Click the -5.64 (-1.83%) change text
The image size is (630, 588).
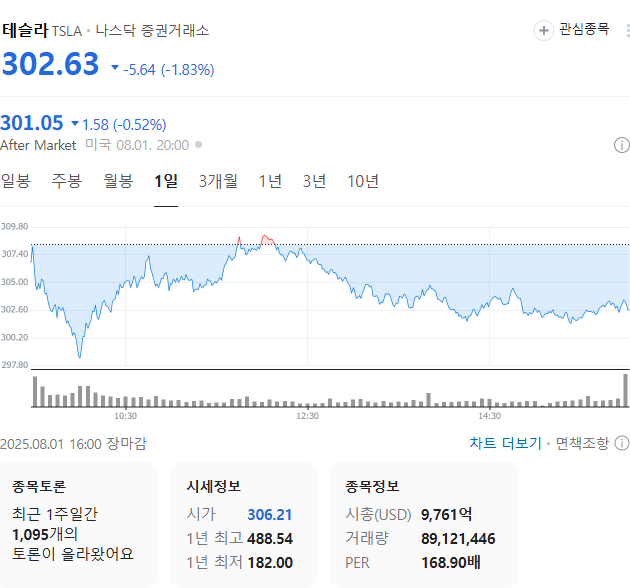pyautogui.click(x=169, y=70)
